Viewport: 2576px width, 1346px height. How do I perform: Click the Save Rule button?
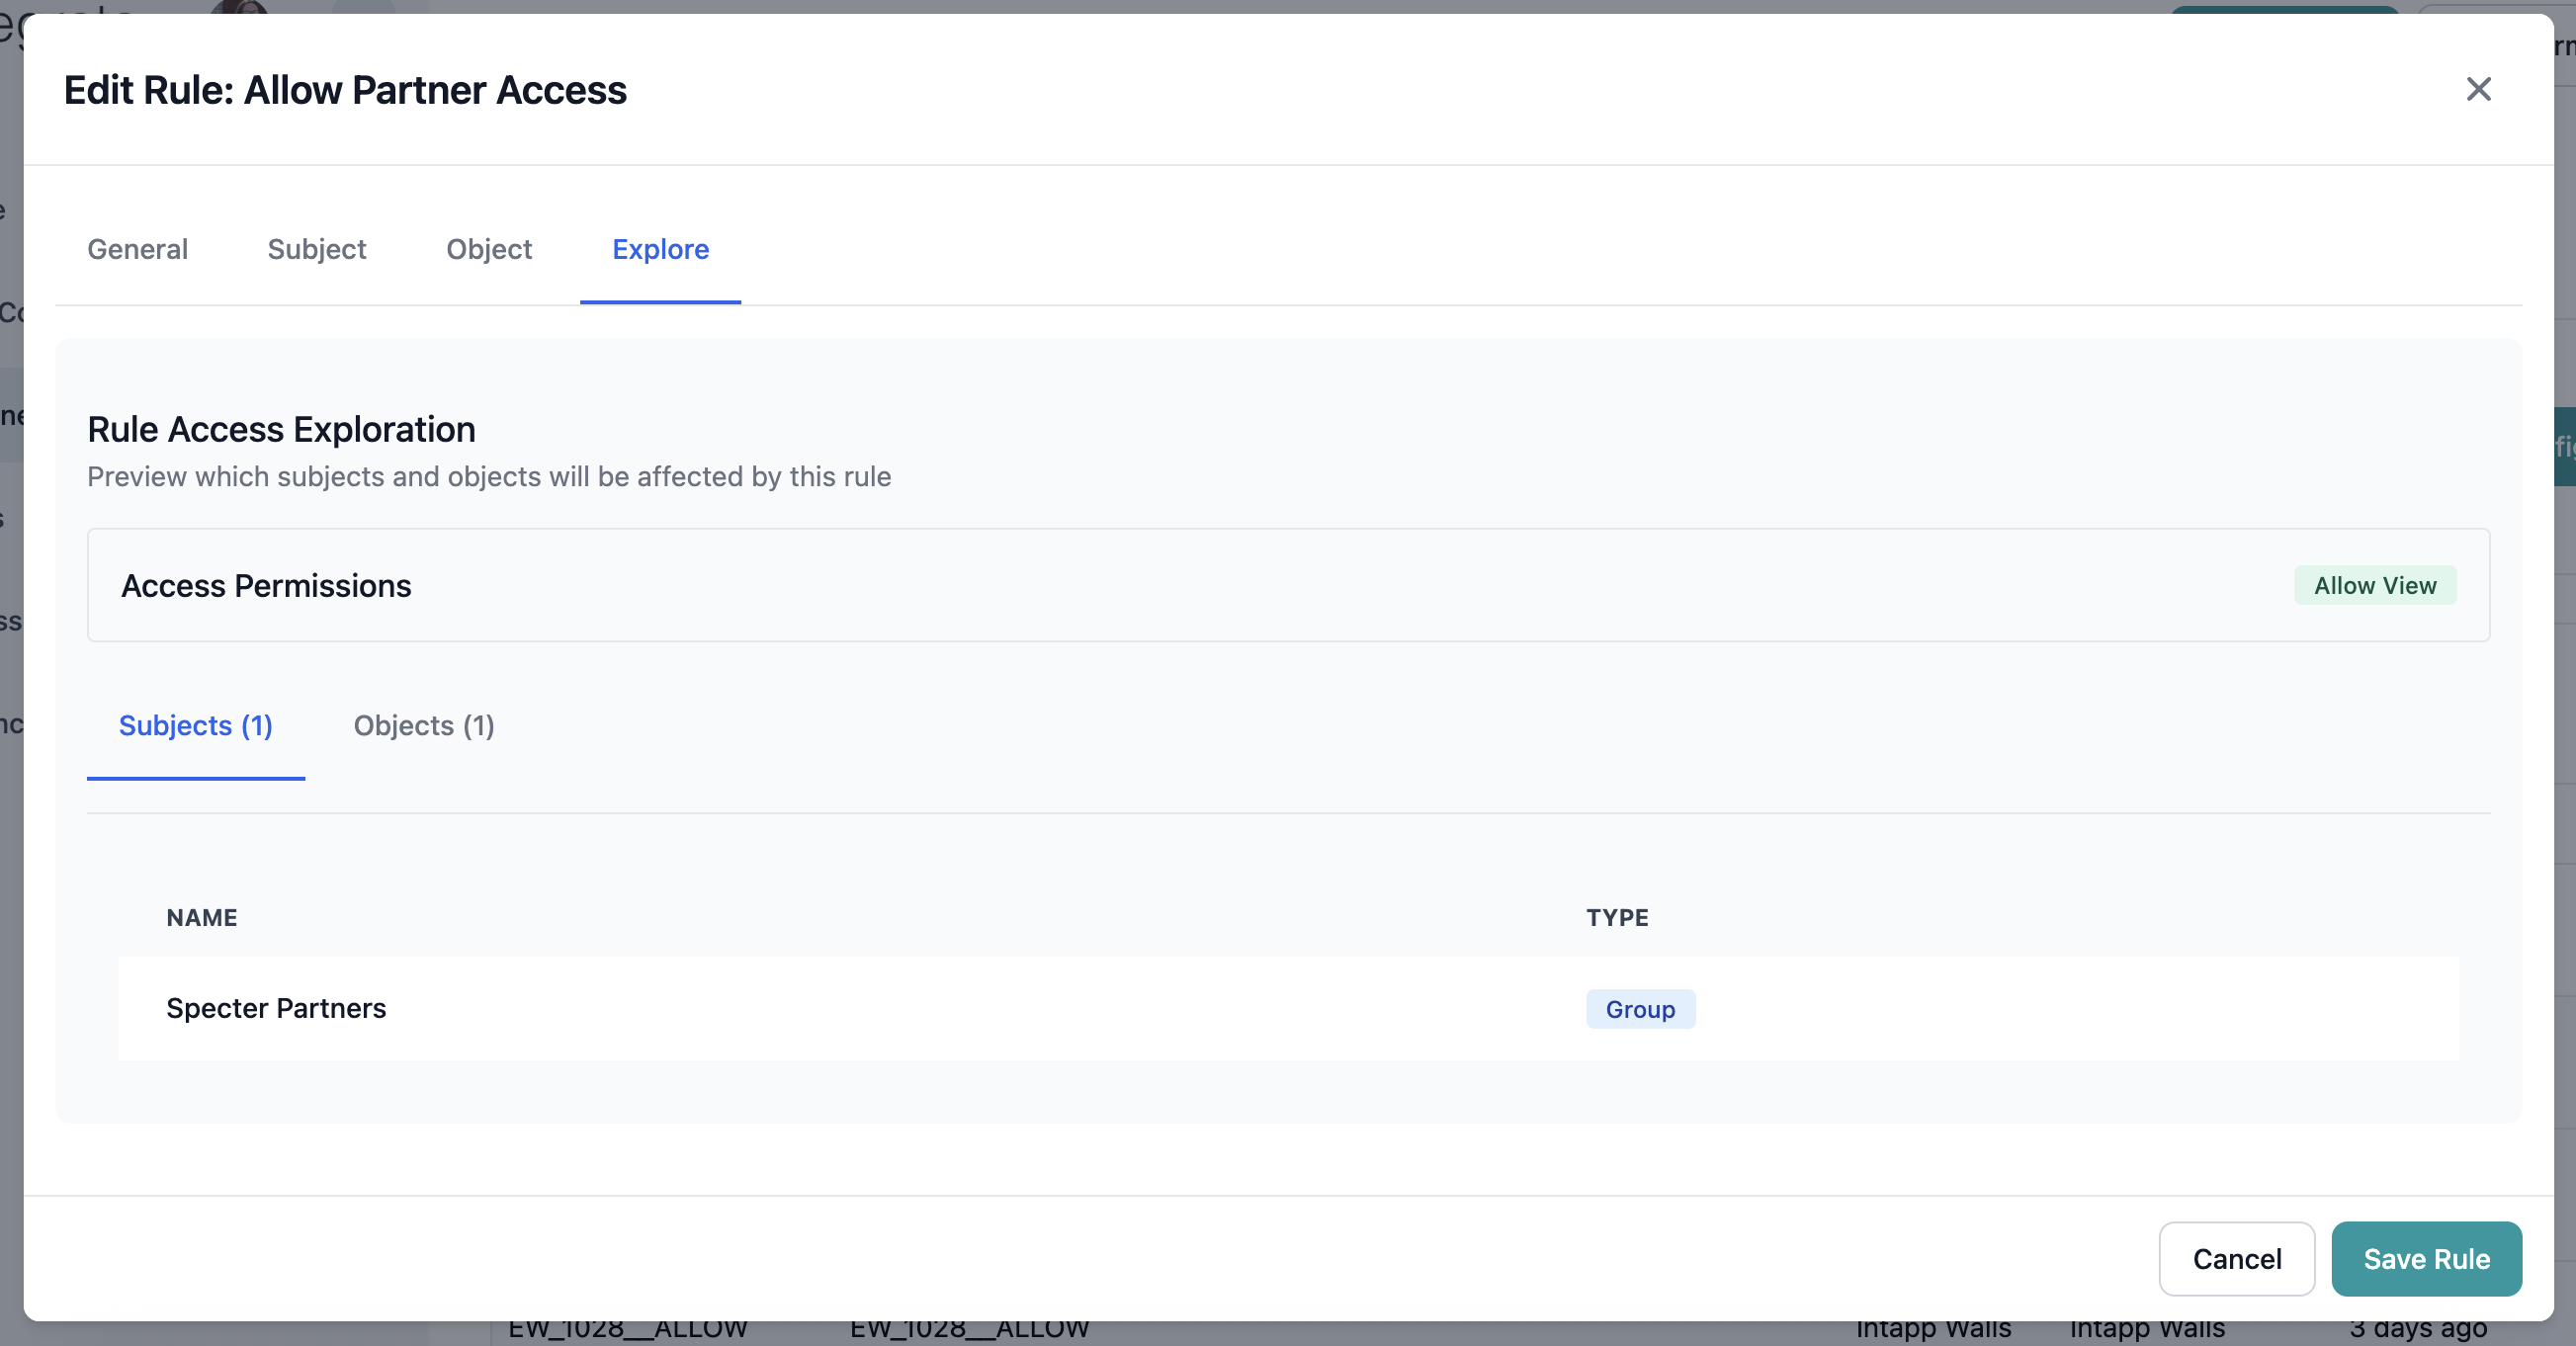tap(2425, 1258)
